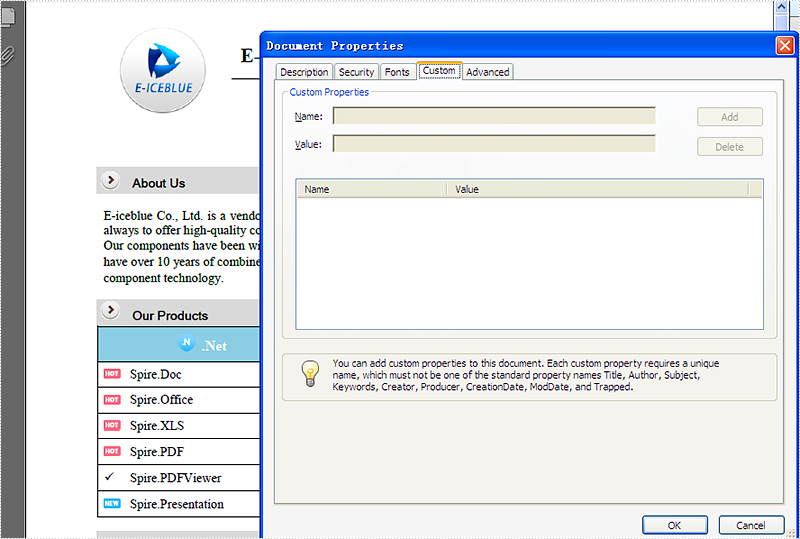800x539 pixels.
Task: Click the dialog resize grip corner
Action: coord(791,533)
